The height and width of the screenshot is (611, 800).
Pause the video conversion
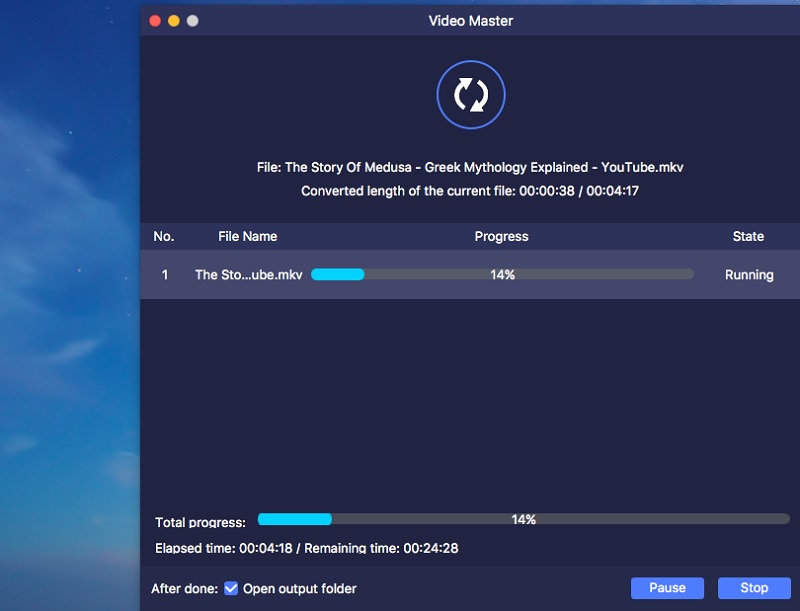[667, 588]
